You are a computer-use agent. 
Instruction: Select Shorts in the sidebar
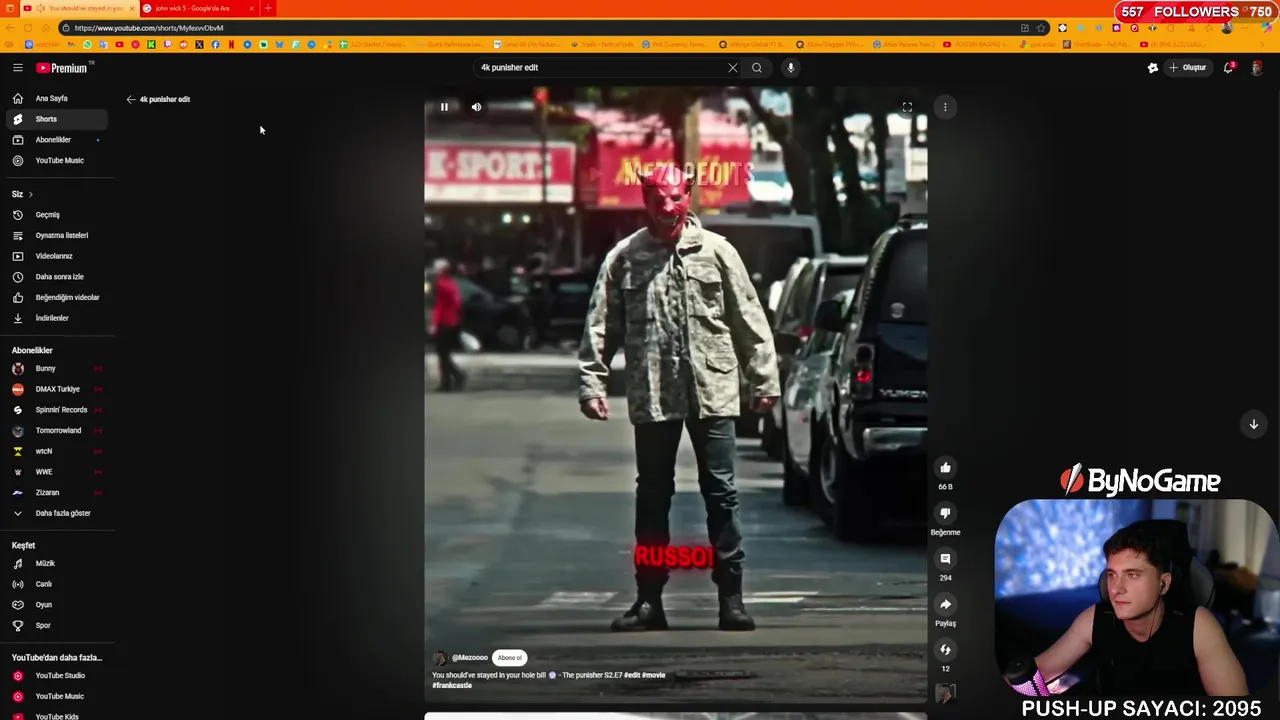pos(57,119)
